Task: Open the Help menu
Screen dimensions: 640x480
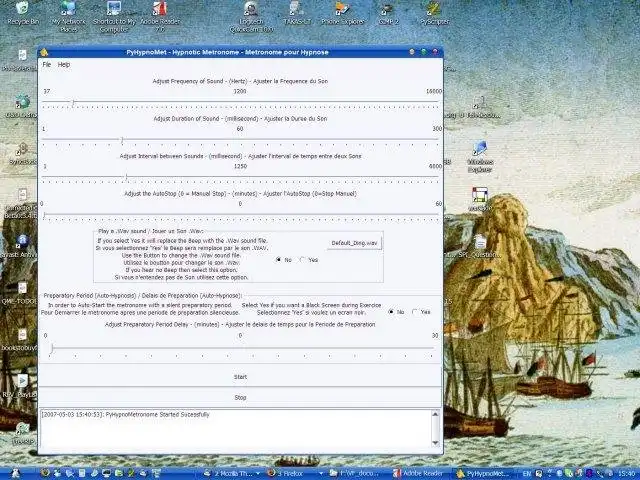Action: (x=64, y=64)
